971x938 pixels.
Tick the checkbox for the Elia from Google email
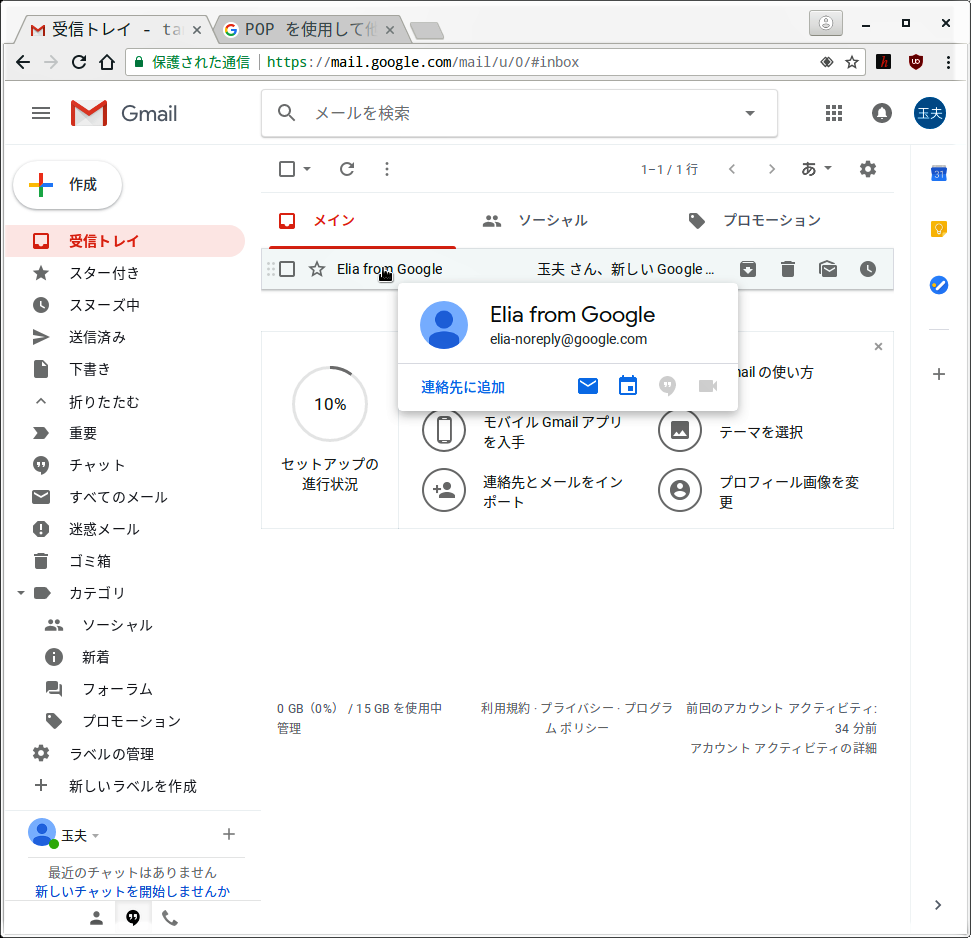[x=287, y=269]
